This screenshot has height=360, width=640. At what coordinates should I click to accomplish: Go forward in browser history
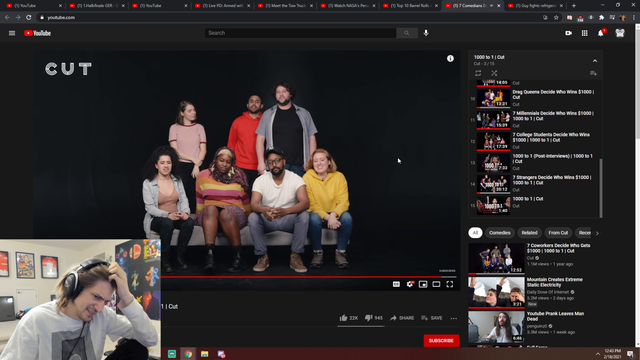coord(18,18)
